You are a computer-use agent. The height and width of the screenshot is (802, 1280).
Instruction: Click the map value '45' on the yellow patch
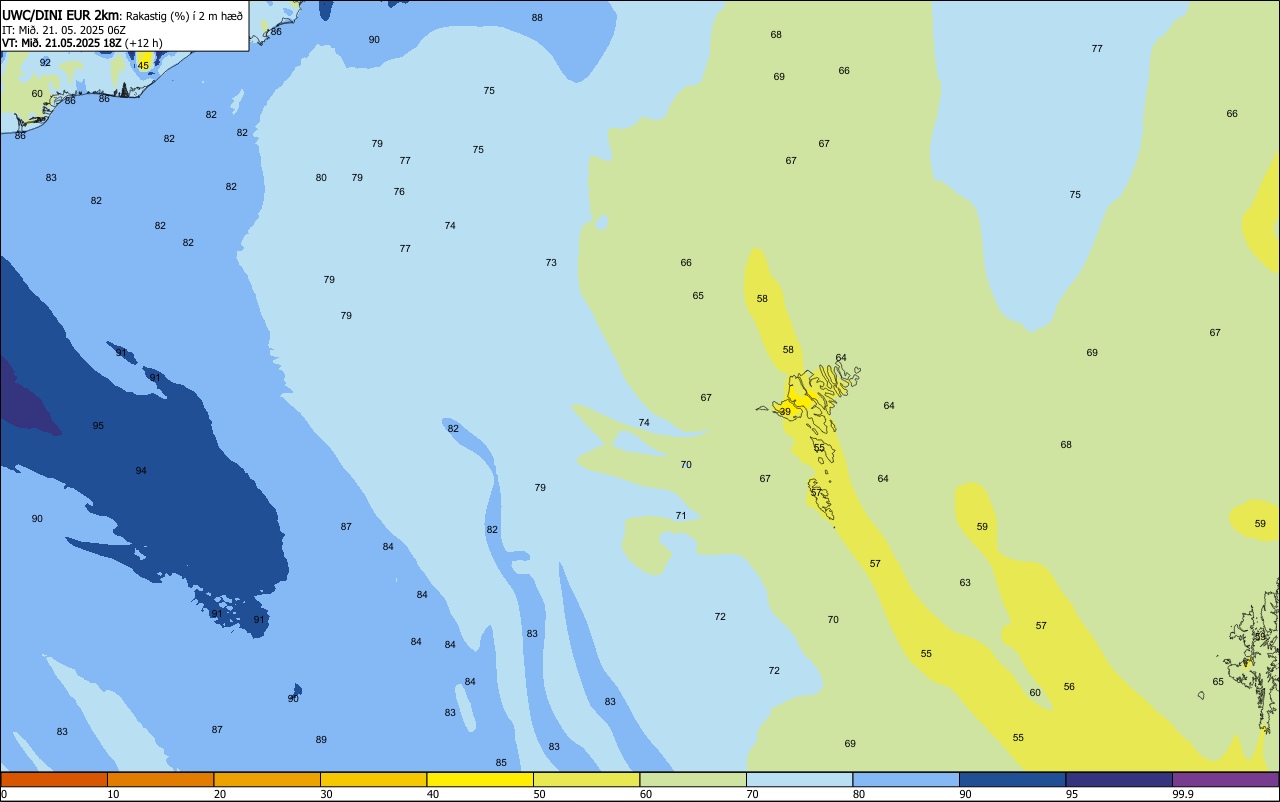click(x=143, y=66)
